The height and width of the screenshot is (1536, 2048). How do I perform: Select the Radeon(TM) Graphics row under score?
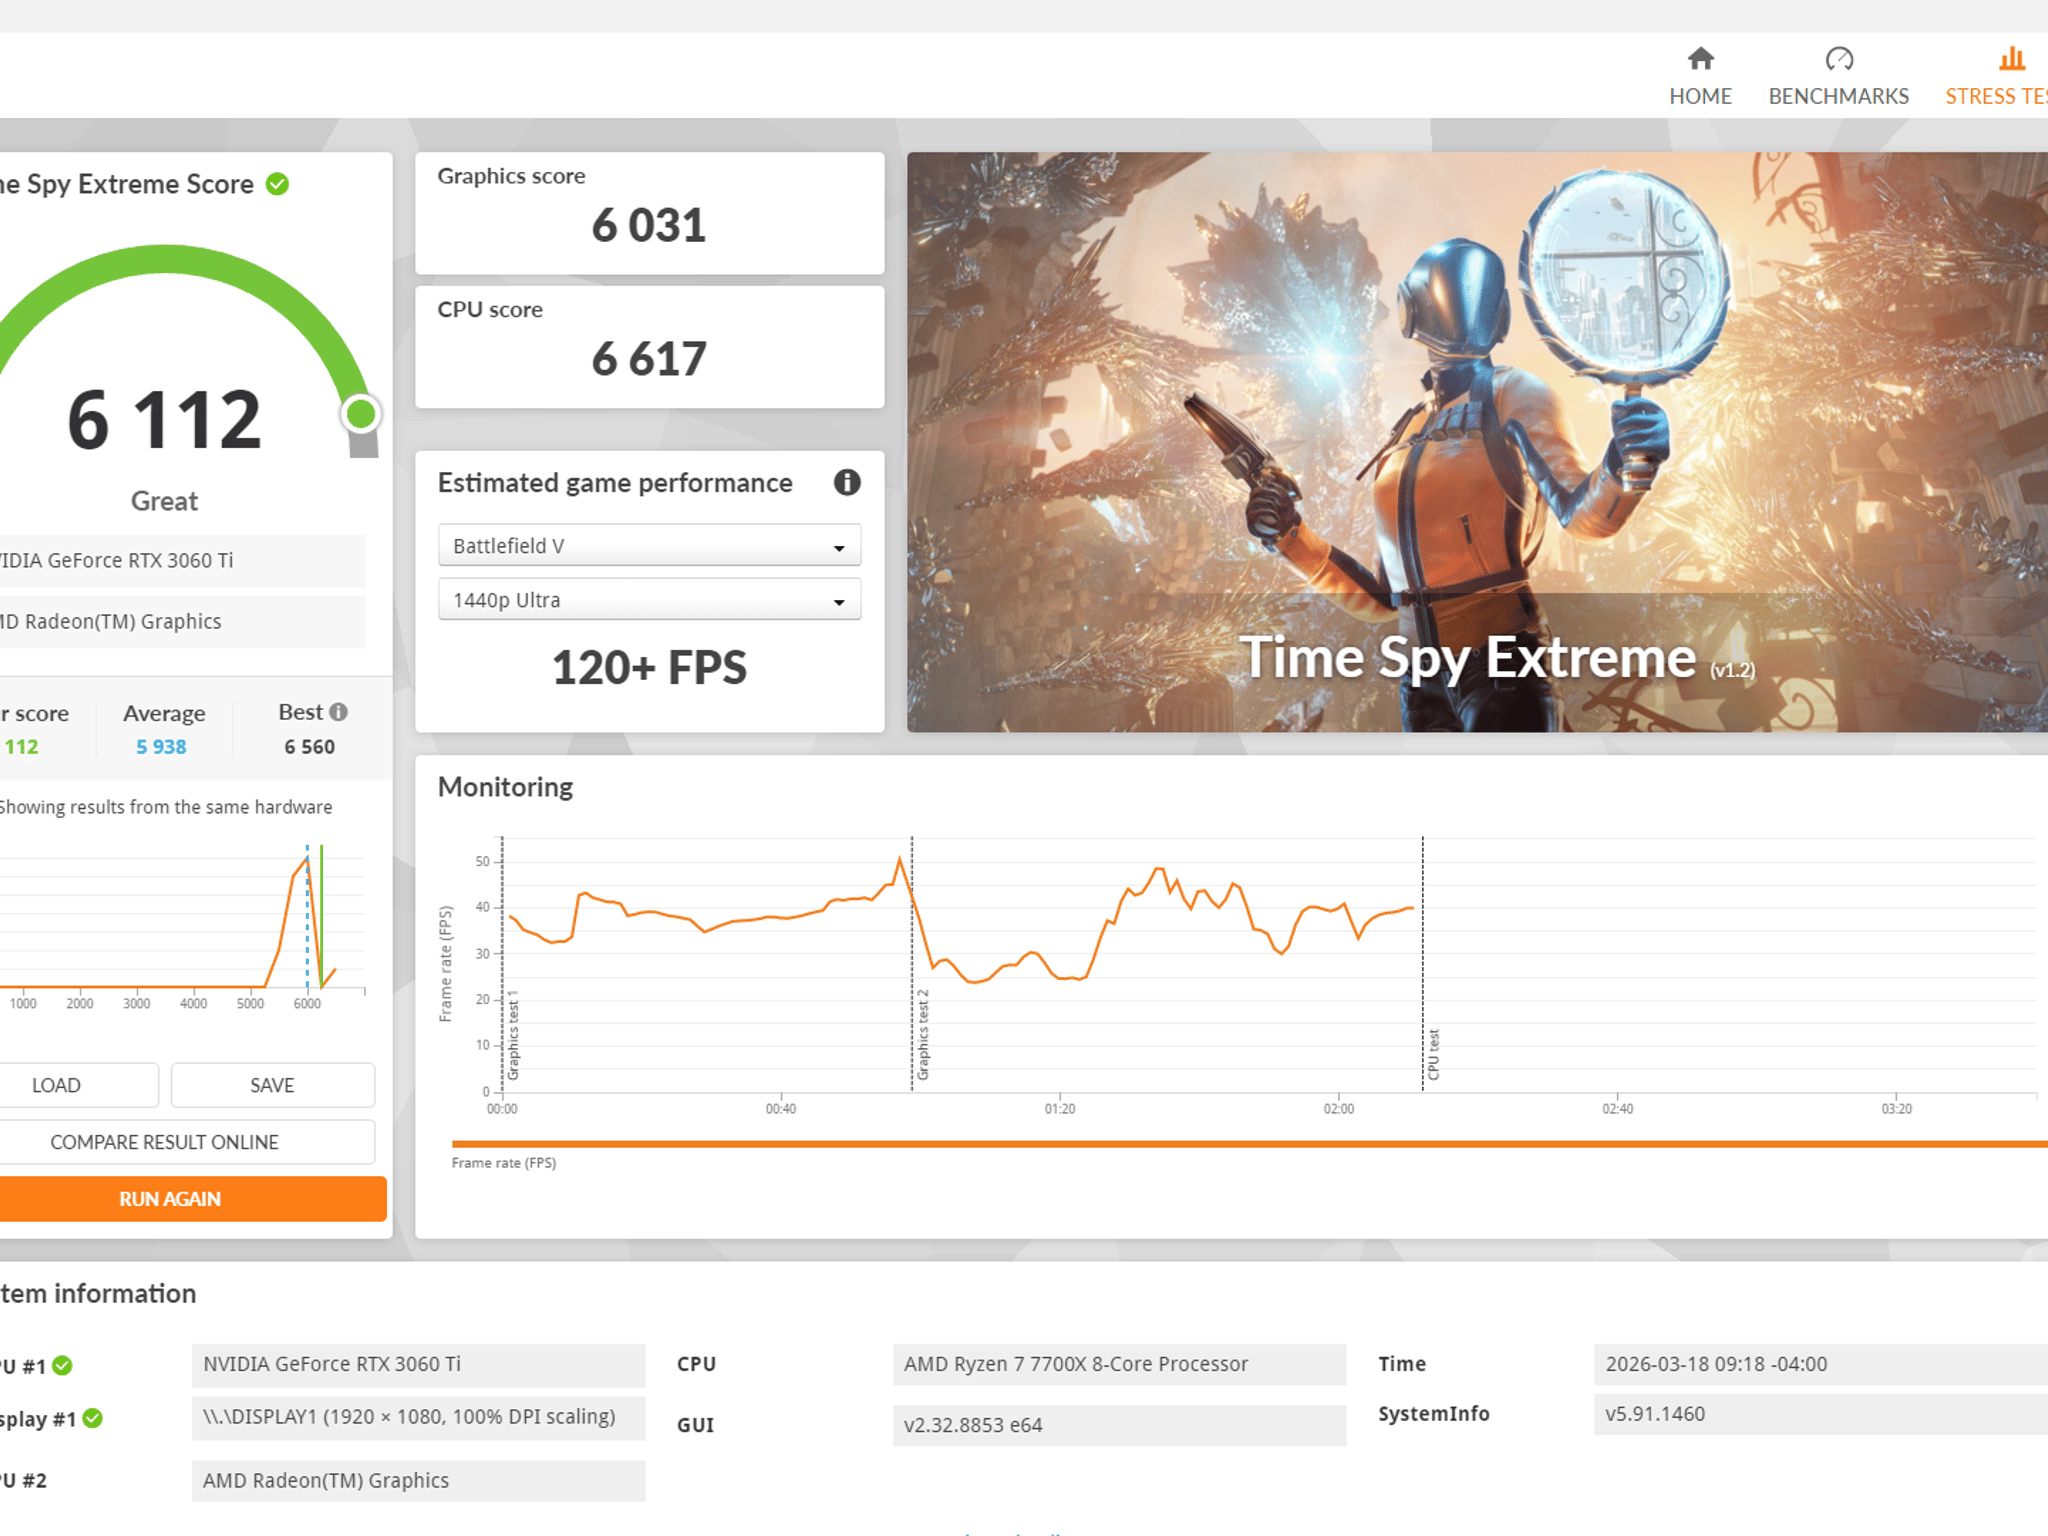(x=182, y=622)
